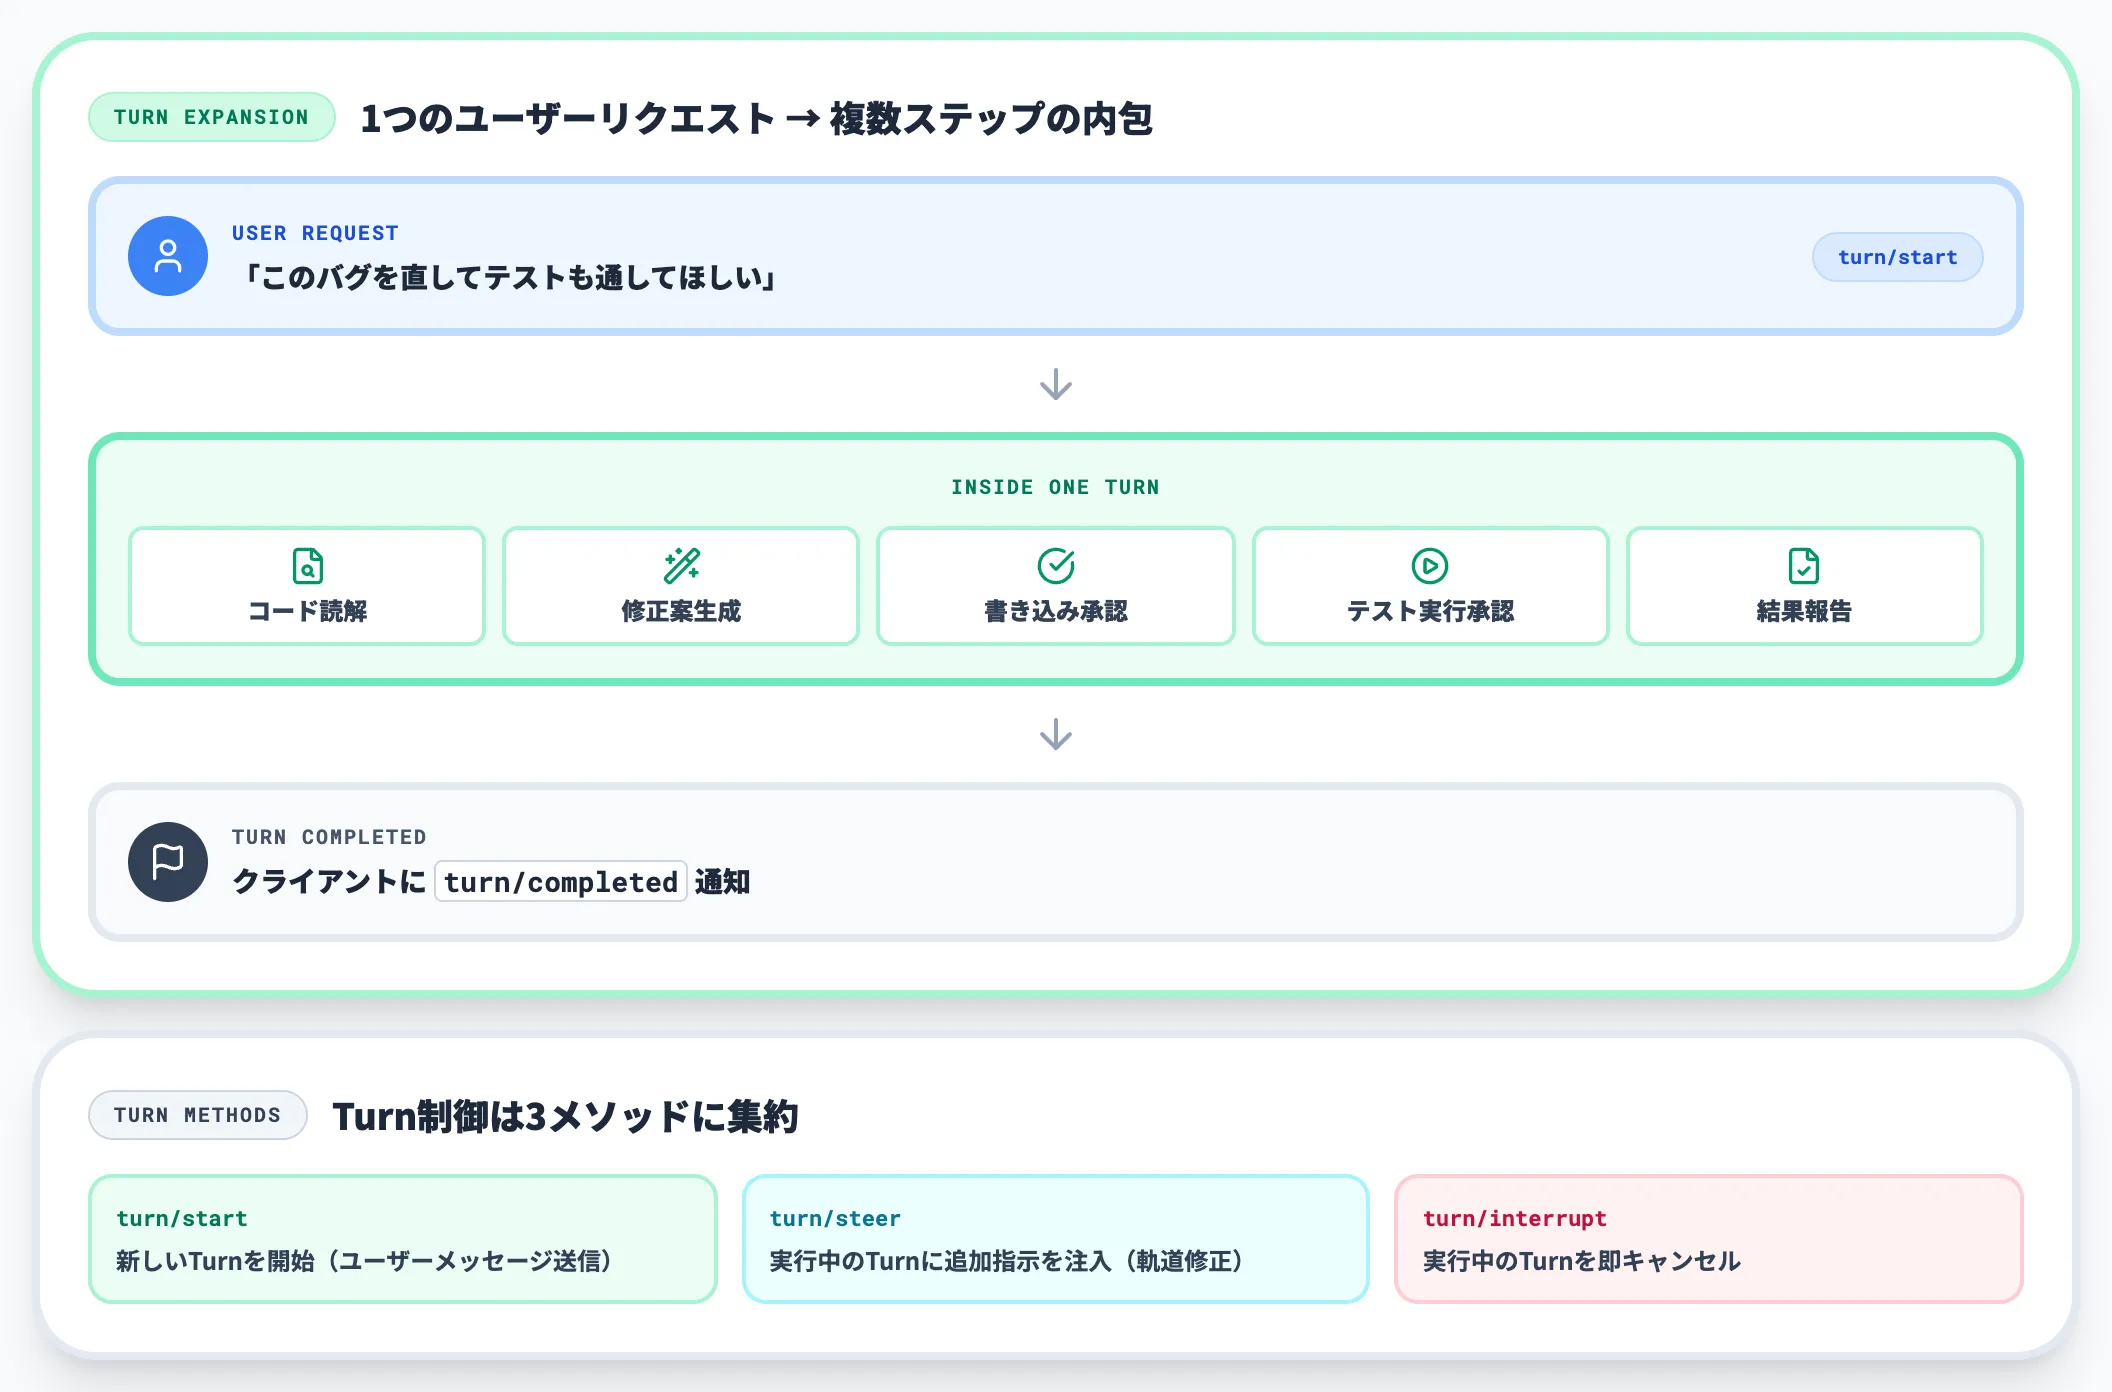Image resolution: width=2112 pixels, height=1392 pixels.
Task: Click the turn/start pill in the user request box
Action: click(1897, 257)
